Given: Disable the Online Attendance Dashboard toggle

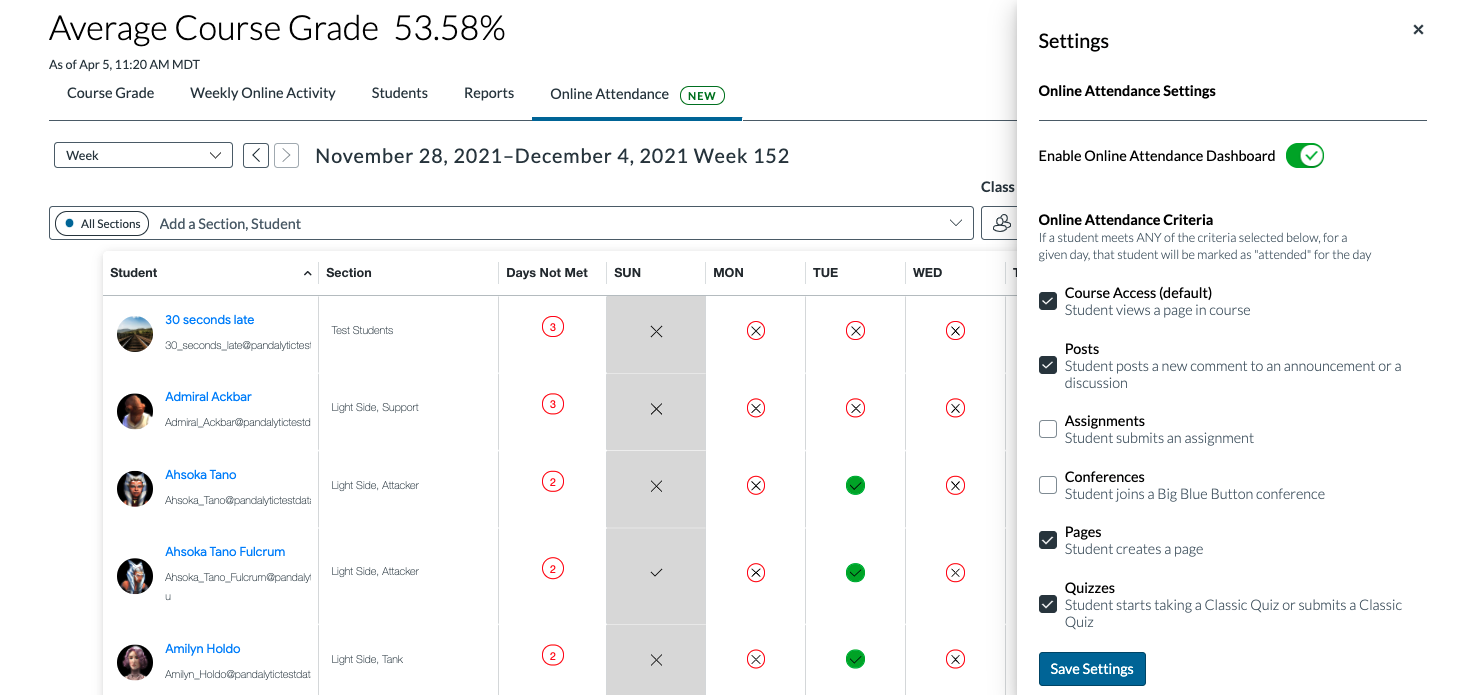Looking at the screenshot, I should (x=1304, y=156).
